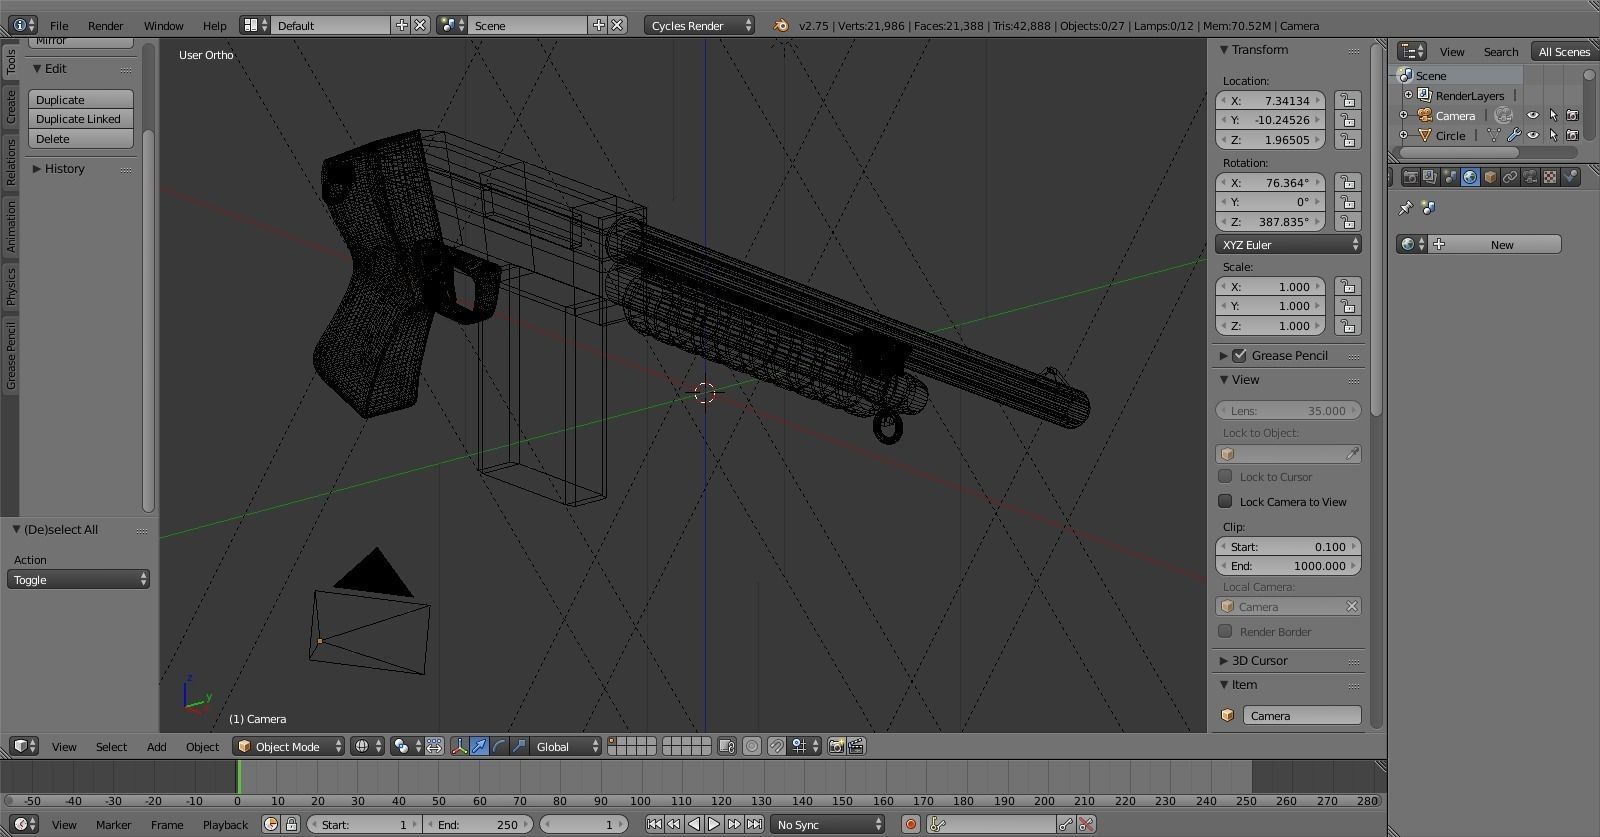
Task: Enable Lock to Cursor checkbox
Action: point(1225,476)
